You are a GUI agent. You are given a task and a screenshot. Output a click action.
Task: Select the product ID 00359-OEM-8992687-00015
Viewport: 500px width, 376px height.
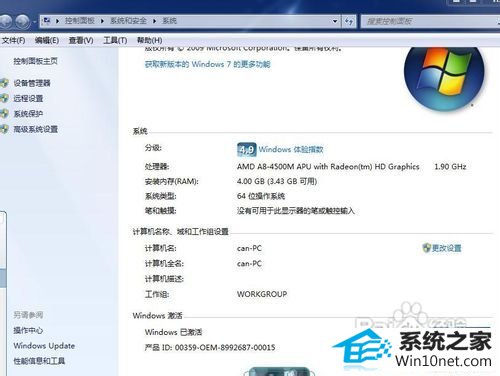225,347
